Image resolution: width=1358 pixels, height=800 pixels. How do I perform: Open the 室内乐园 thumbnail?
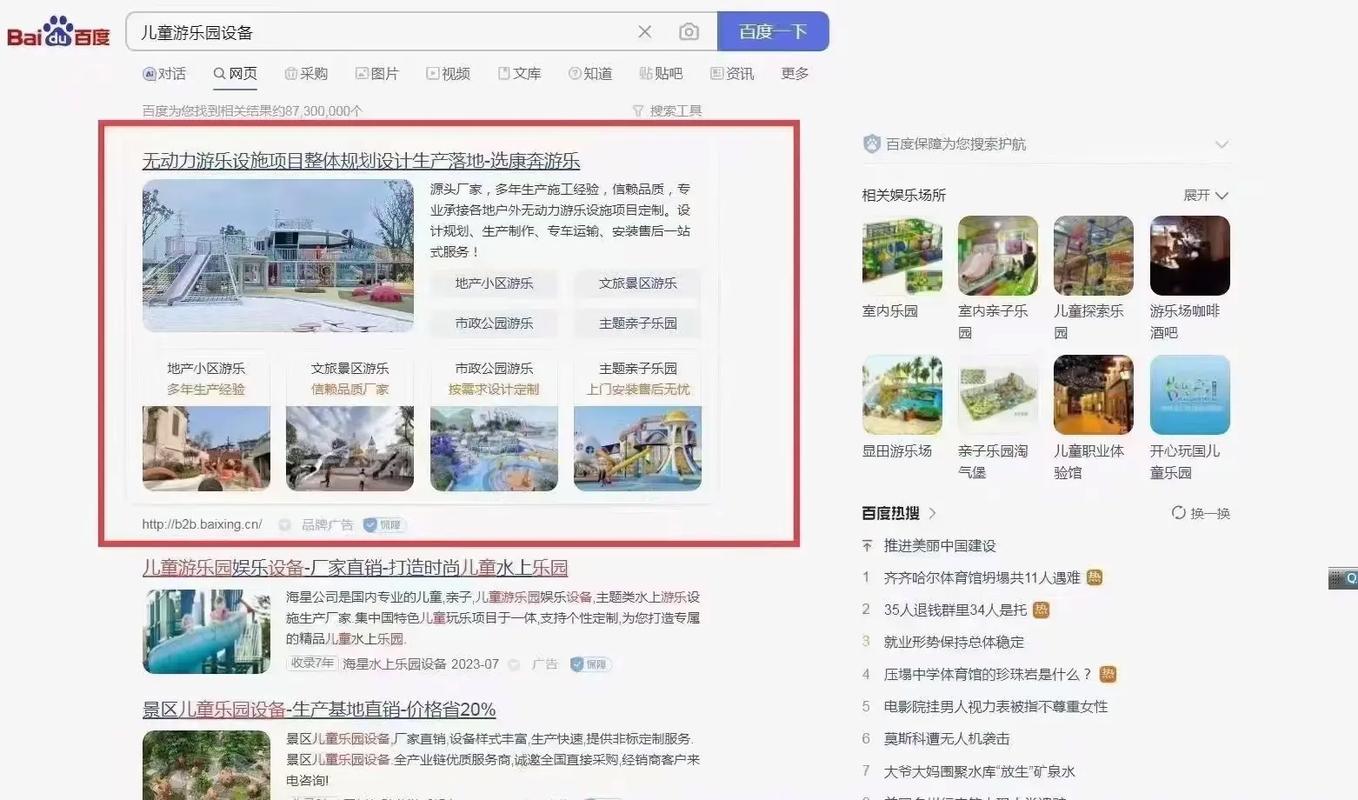pyautogui.click(x=901, y=254)
